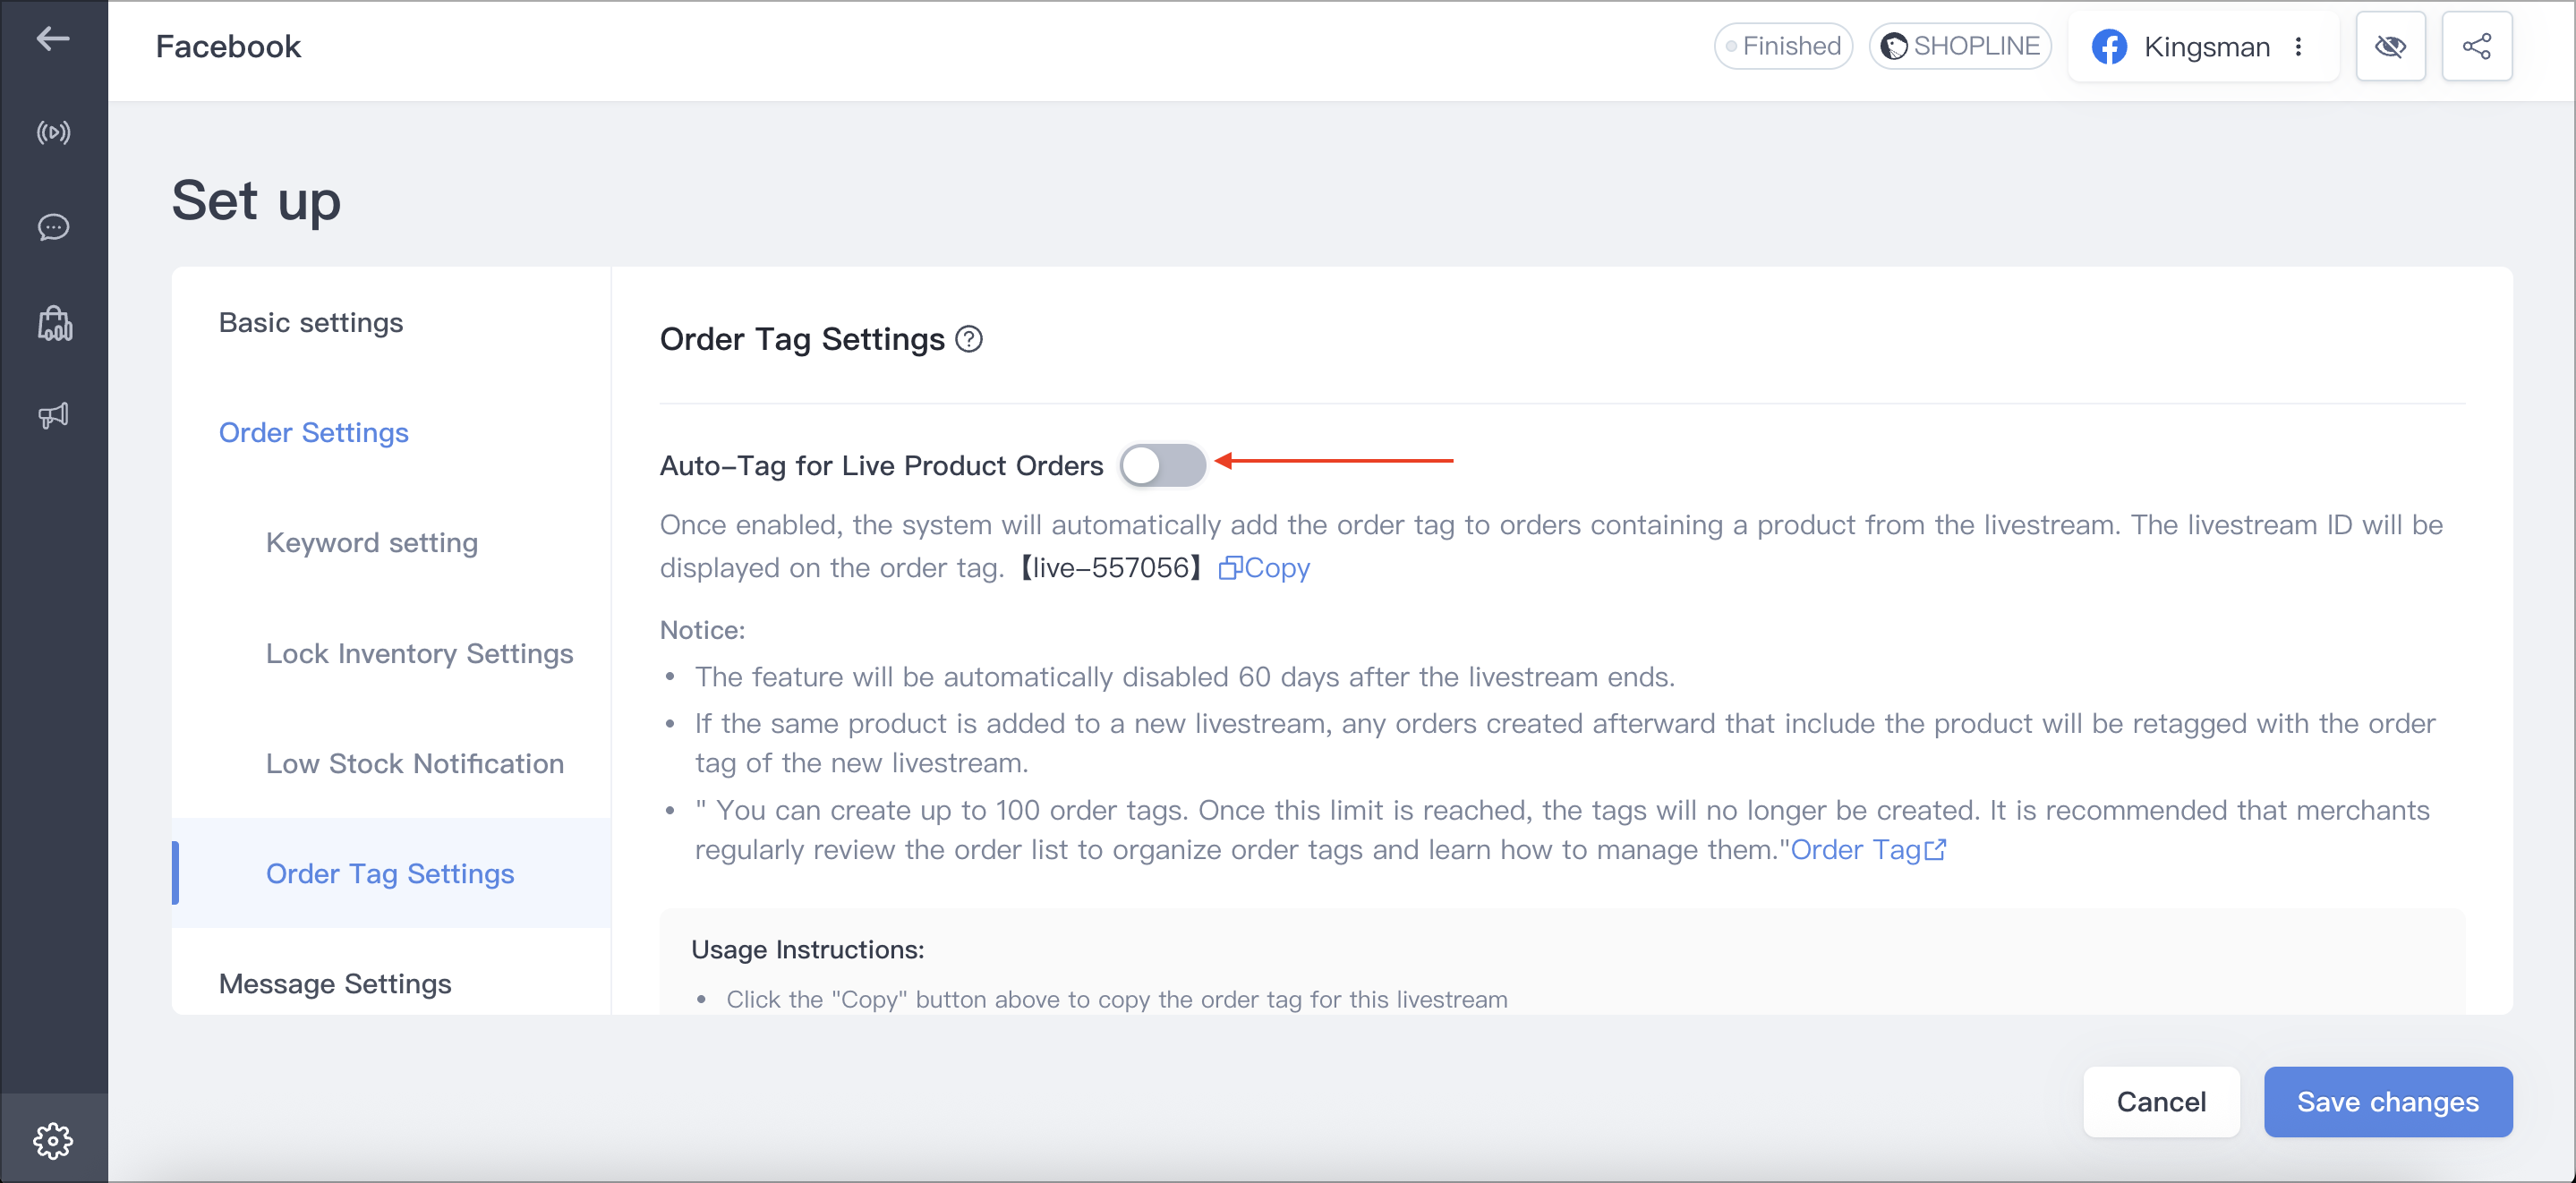Screen dimensions: 2576x1183
Task: Open the settings gear icon
Action: tap(53, 1140)
